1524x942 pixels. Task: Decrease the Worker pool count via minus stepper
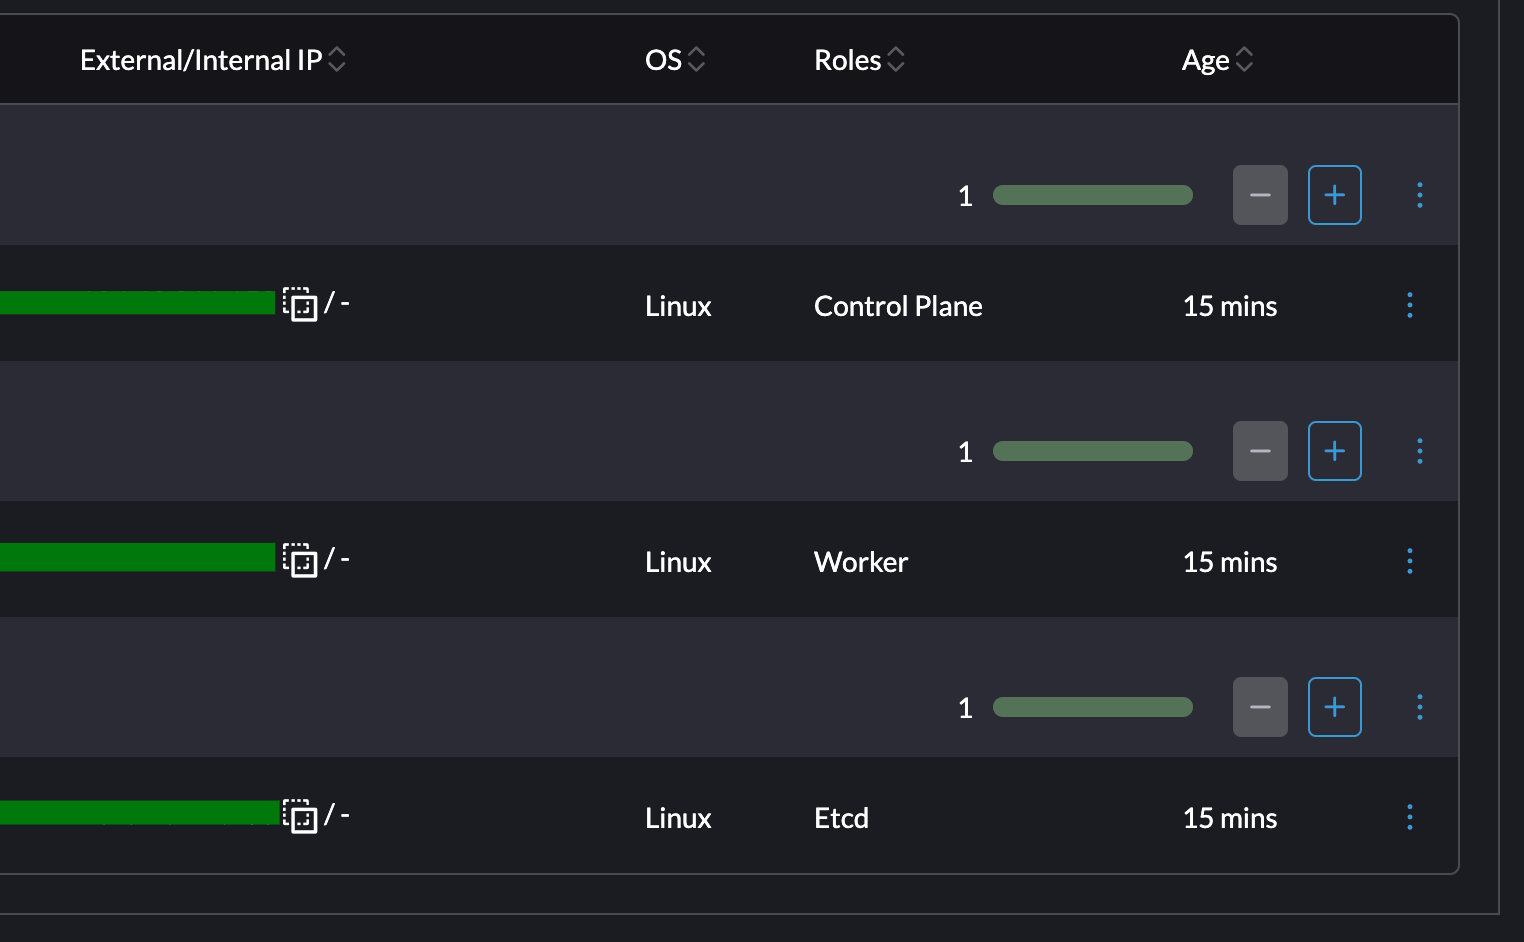click(x=1259, y=451)
